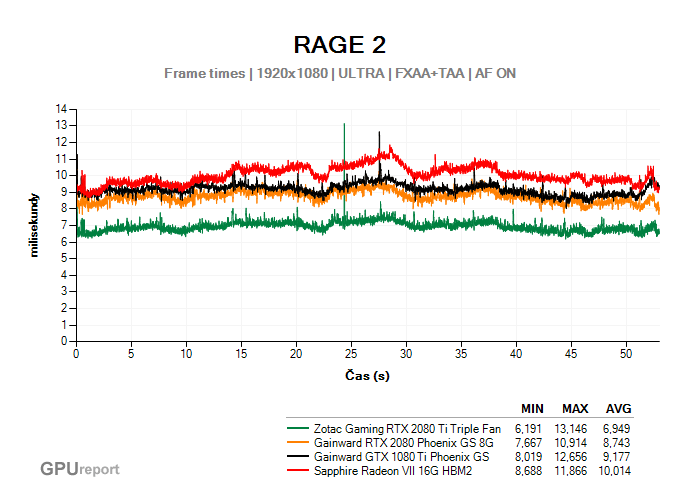Screen dimensions: 680x500
Task: Click the orange legend swatch for Gainward RTX 2080
Action: pos(298,442)
